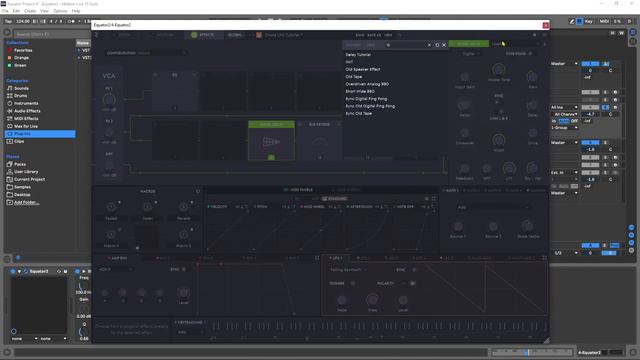Open the Sounds category in browser
Image resolution: width=640 pixels, height=360 pixels.
21,88
